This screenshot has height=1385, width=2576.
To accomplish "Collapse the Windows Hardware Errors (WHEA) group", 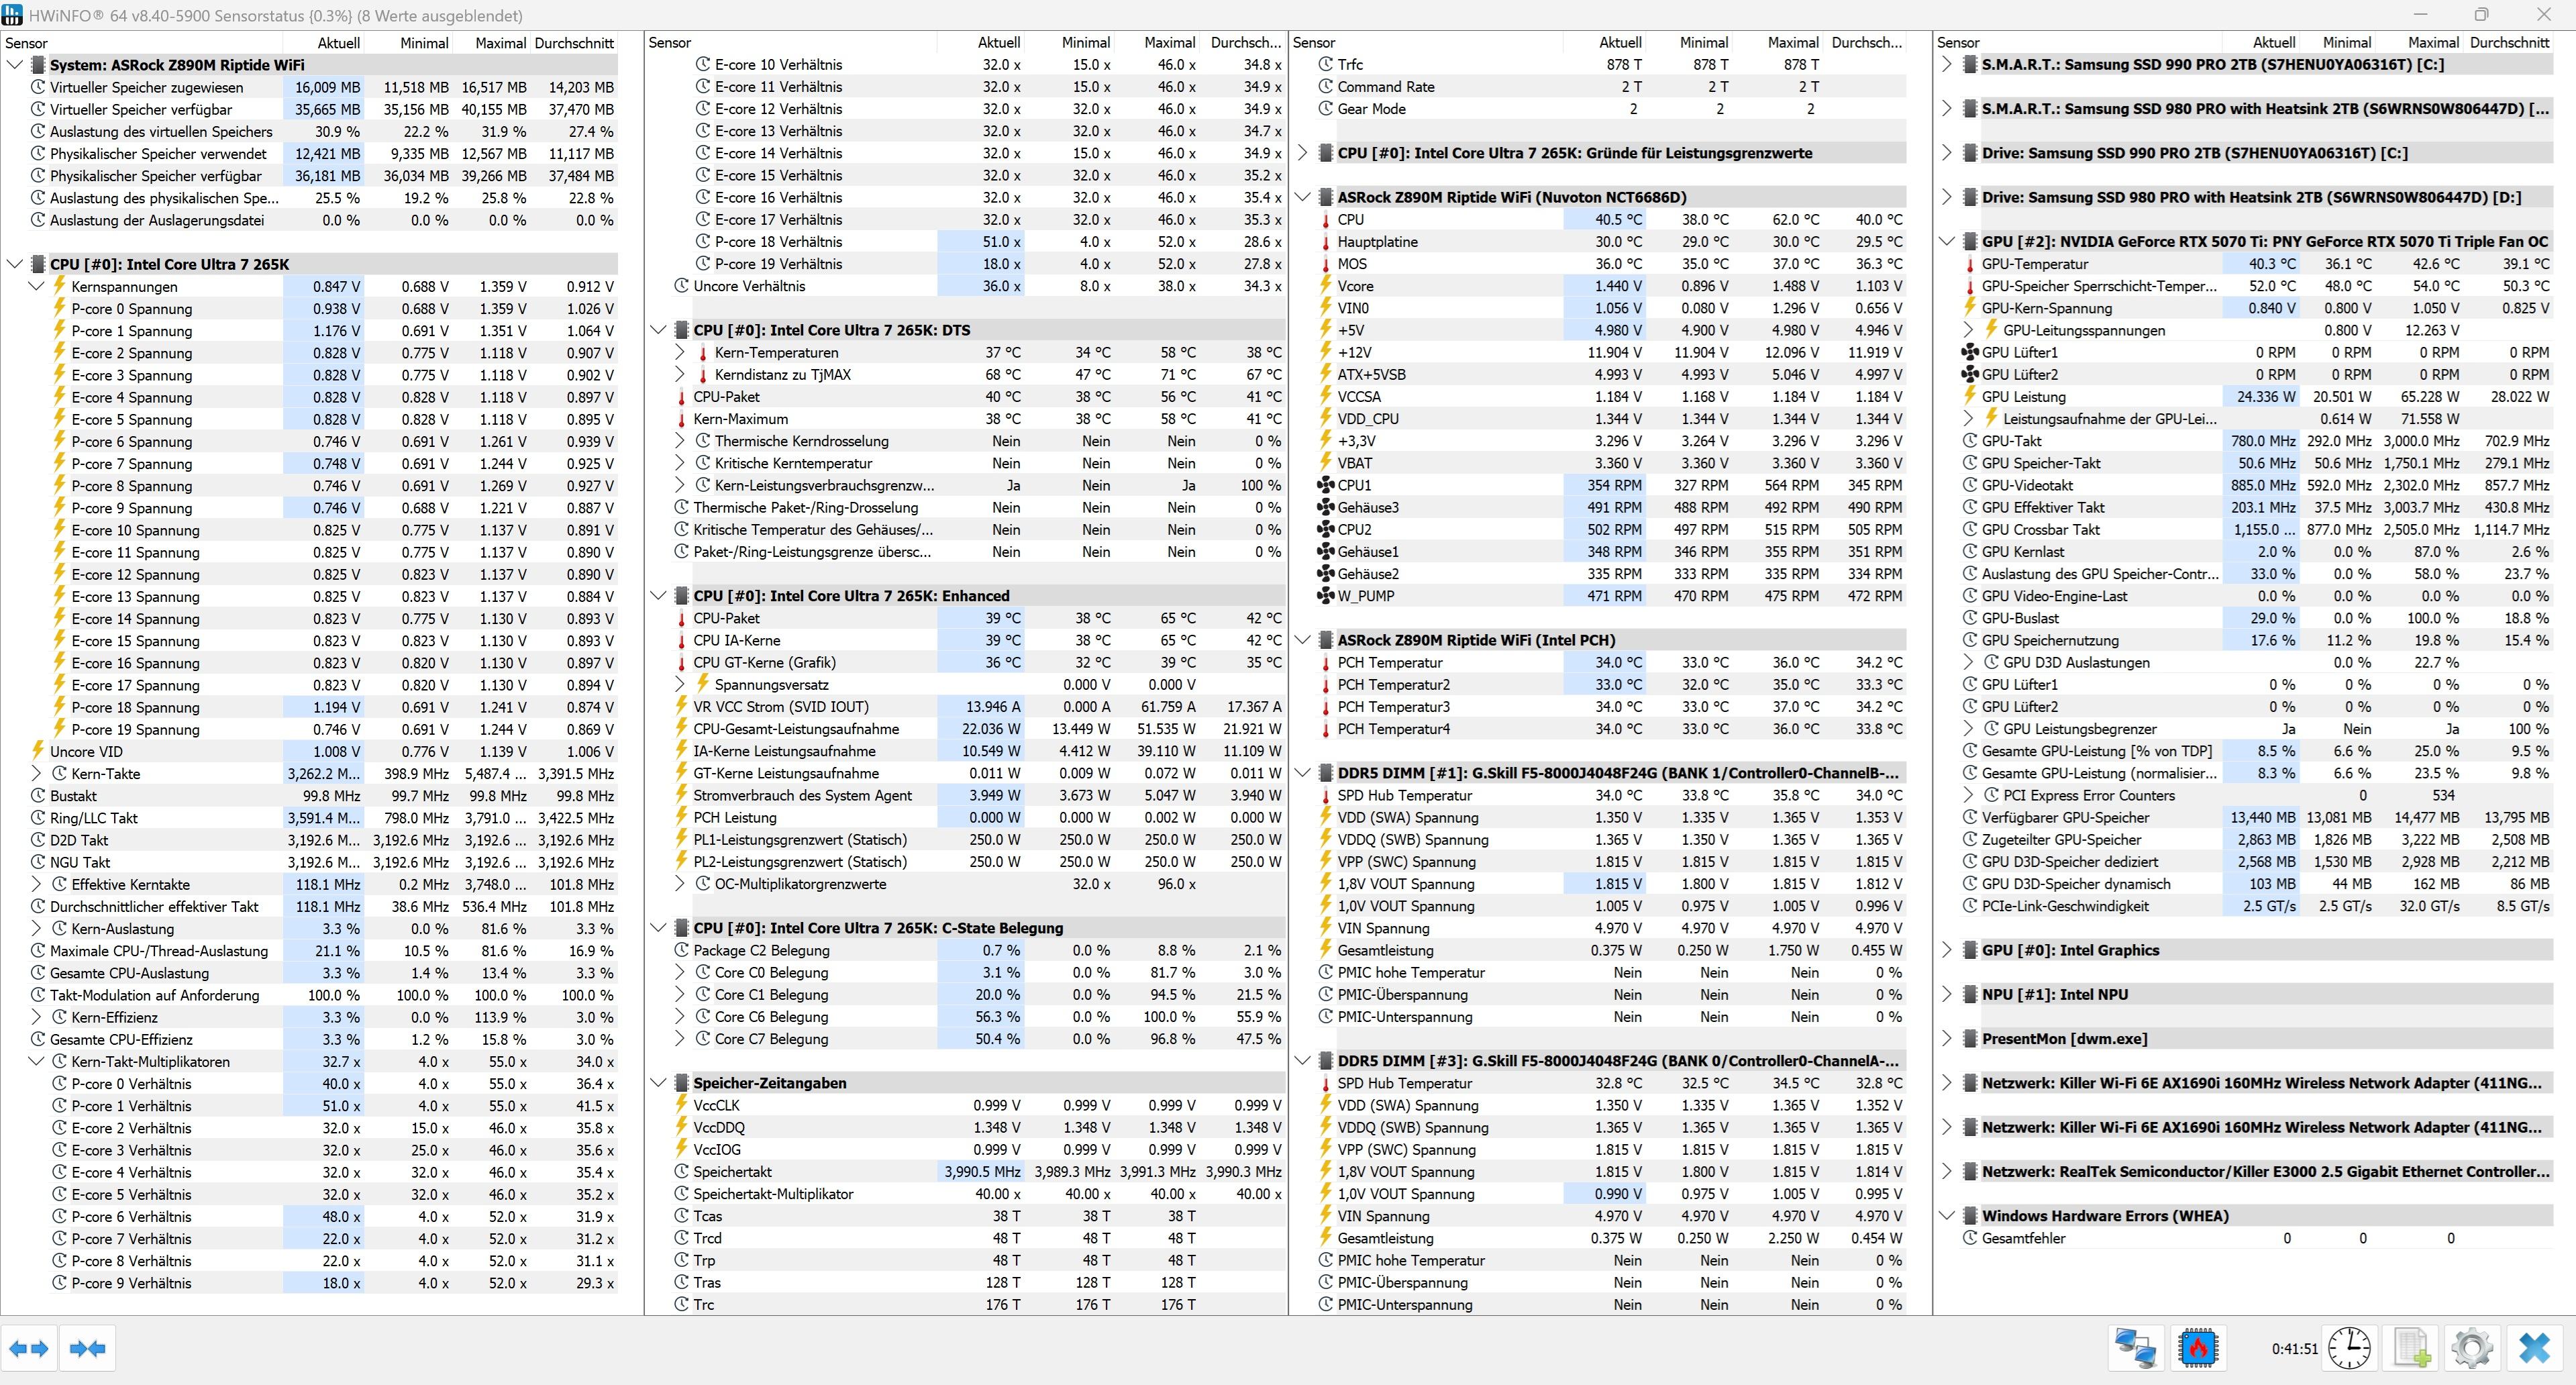I will [x=1946, y=1216].
